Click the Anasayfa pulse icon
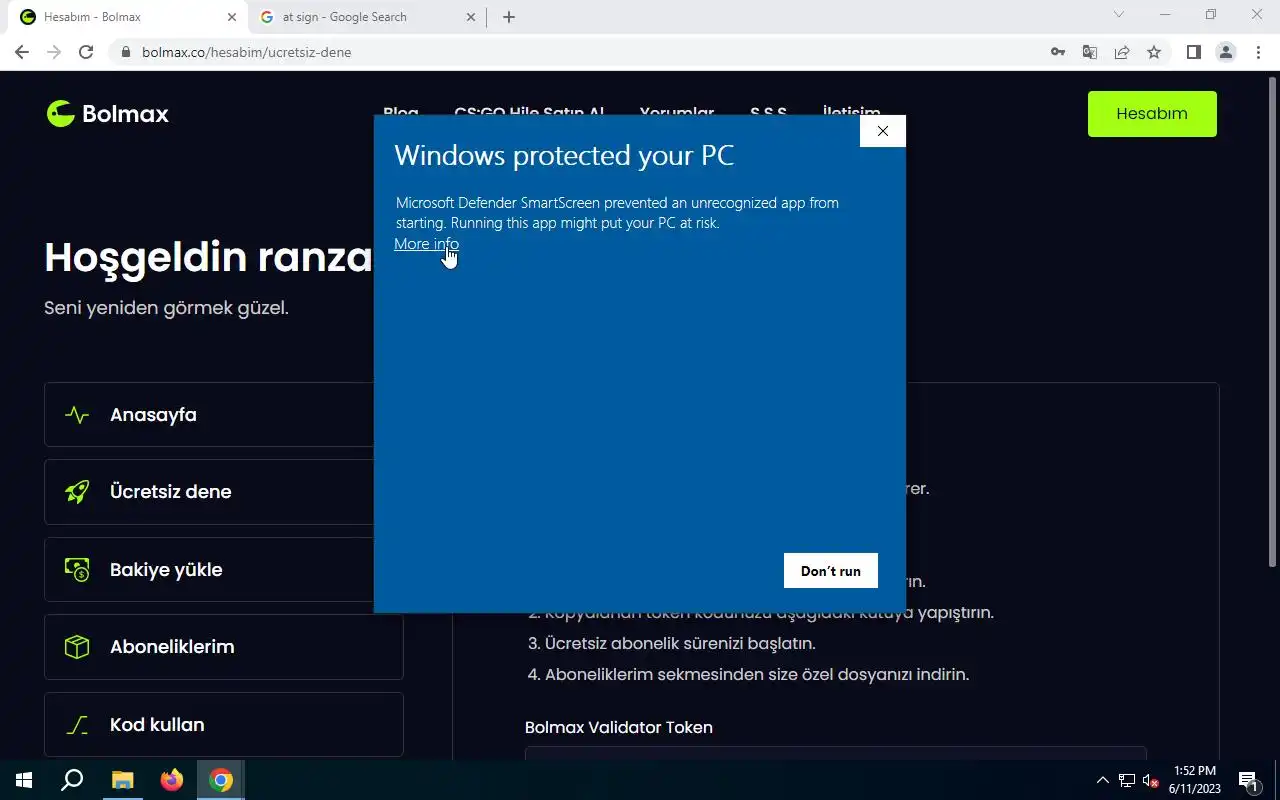The width and height of the screenshot is (1280, 800). [77, 415]
